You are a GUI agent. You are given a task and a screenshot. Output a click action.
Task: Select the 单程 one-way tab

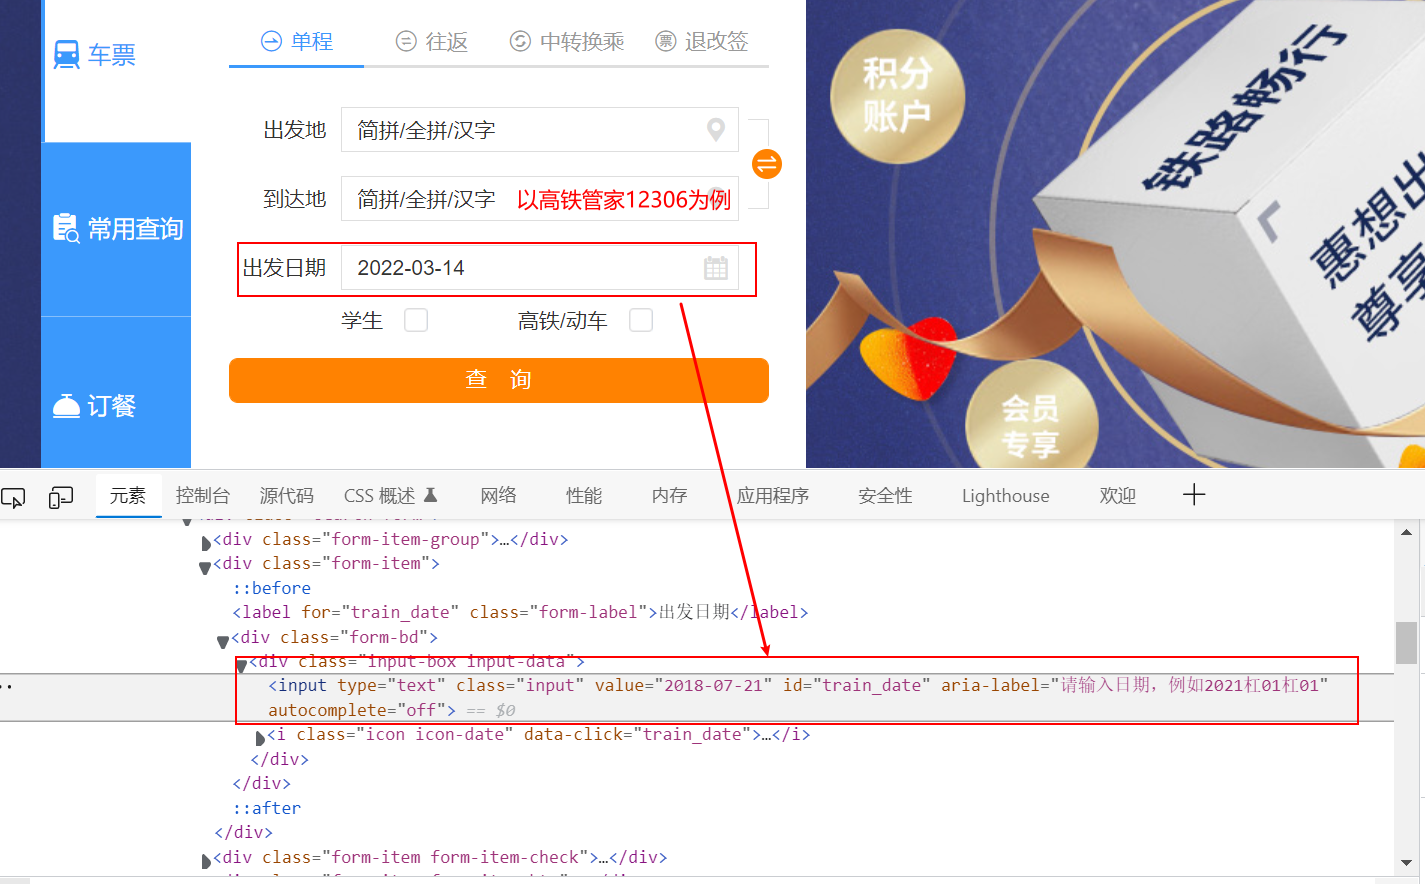(296, 41)
